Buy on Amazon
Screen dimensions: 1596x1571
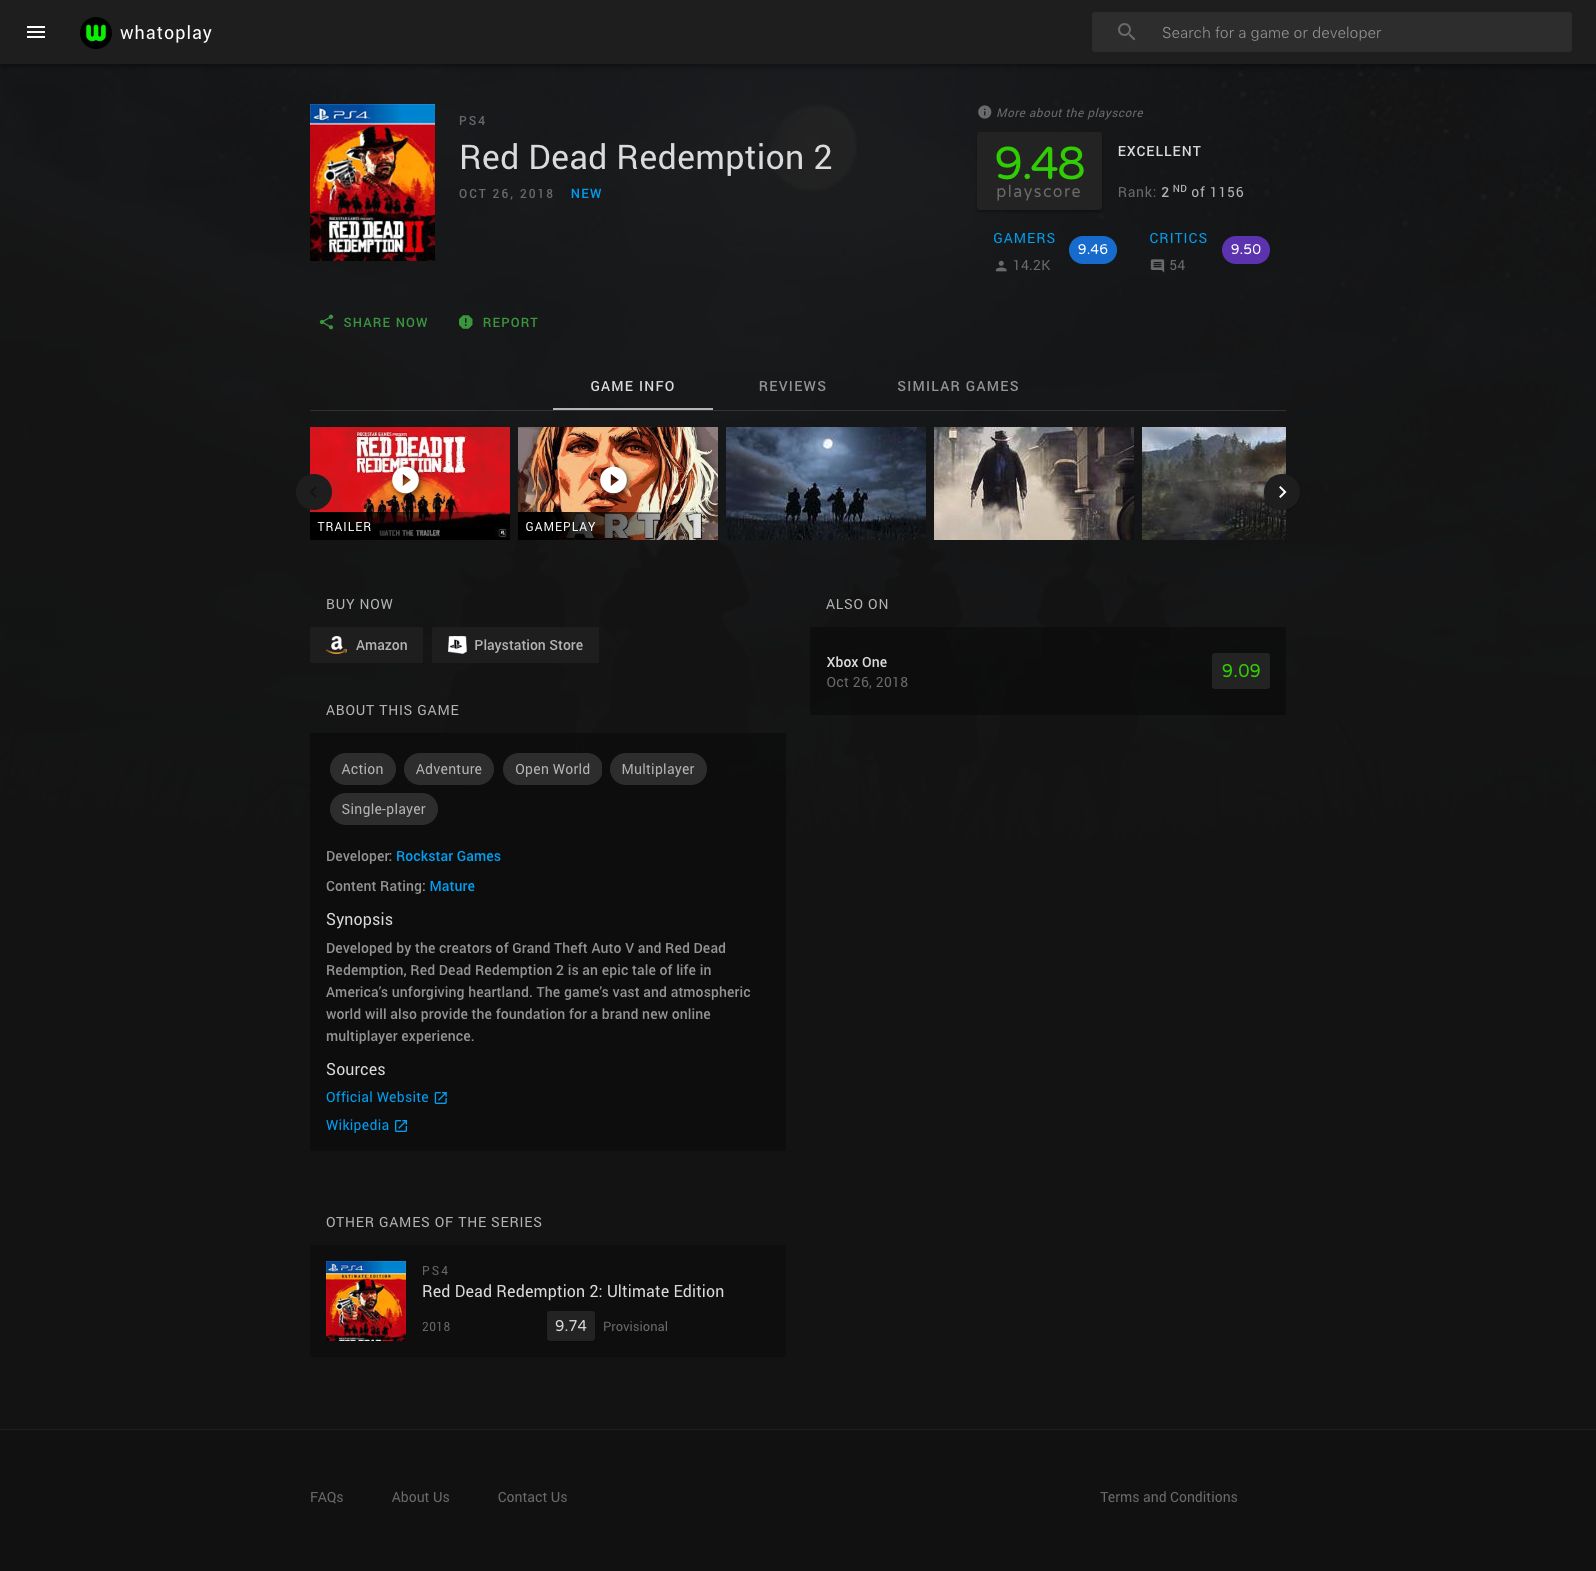(366, 645)
